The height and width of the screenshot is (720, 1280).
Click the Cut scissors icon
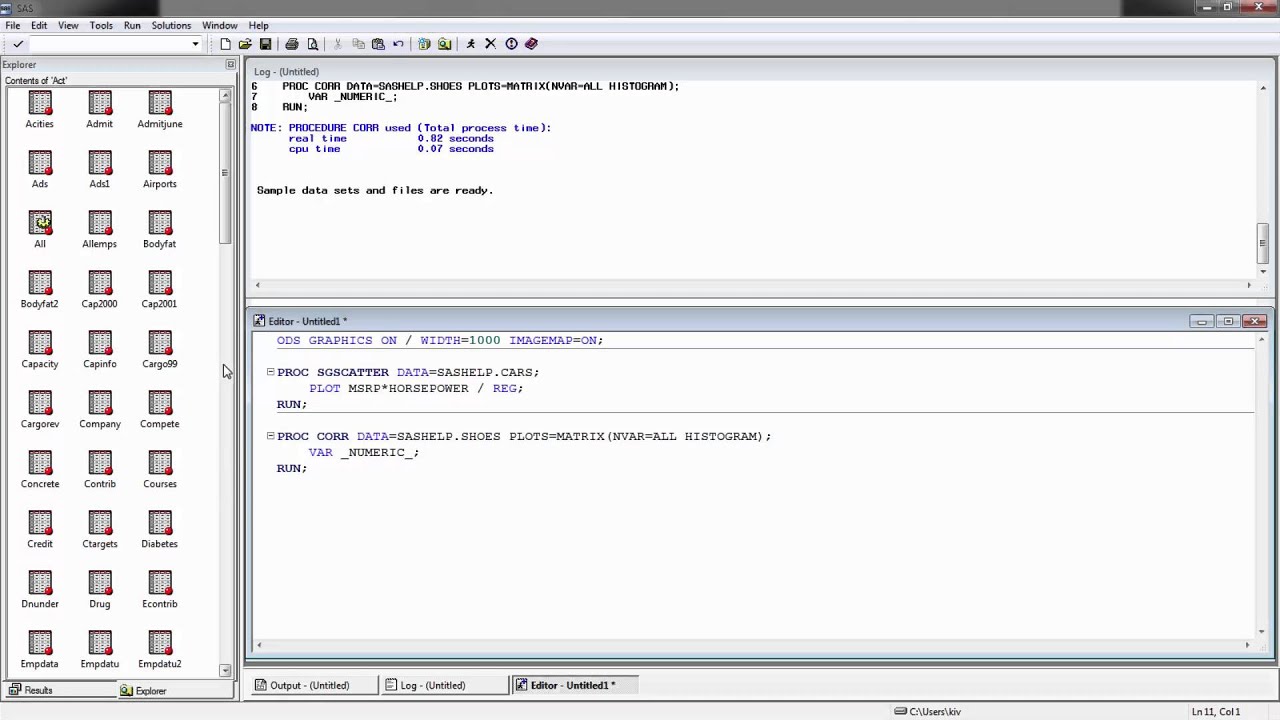pyautogui.click(x=338, y=44)
